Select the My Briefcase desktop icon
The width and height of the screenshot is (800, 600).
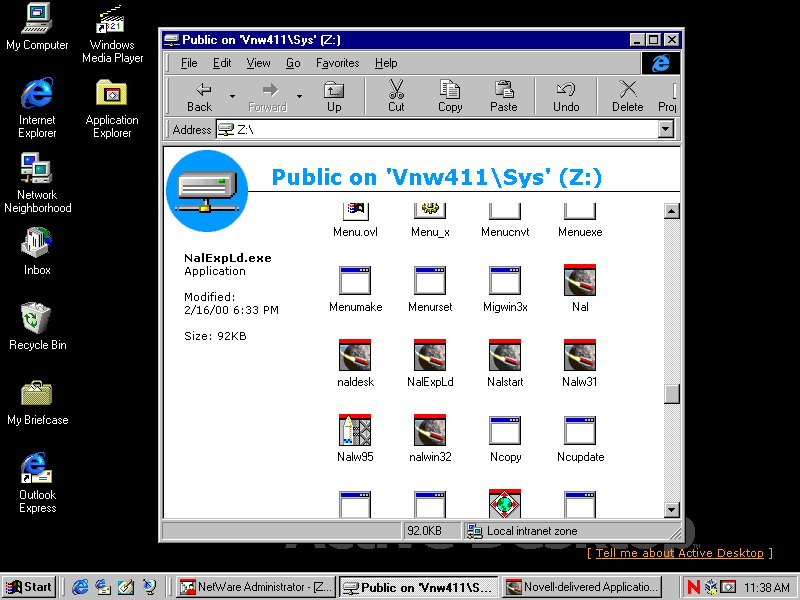point(37,402)
